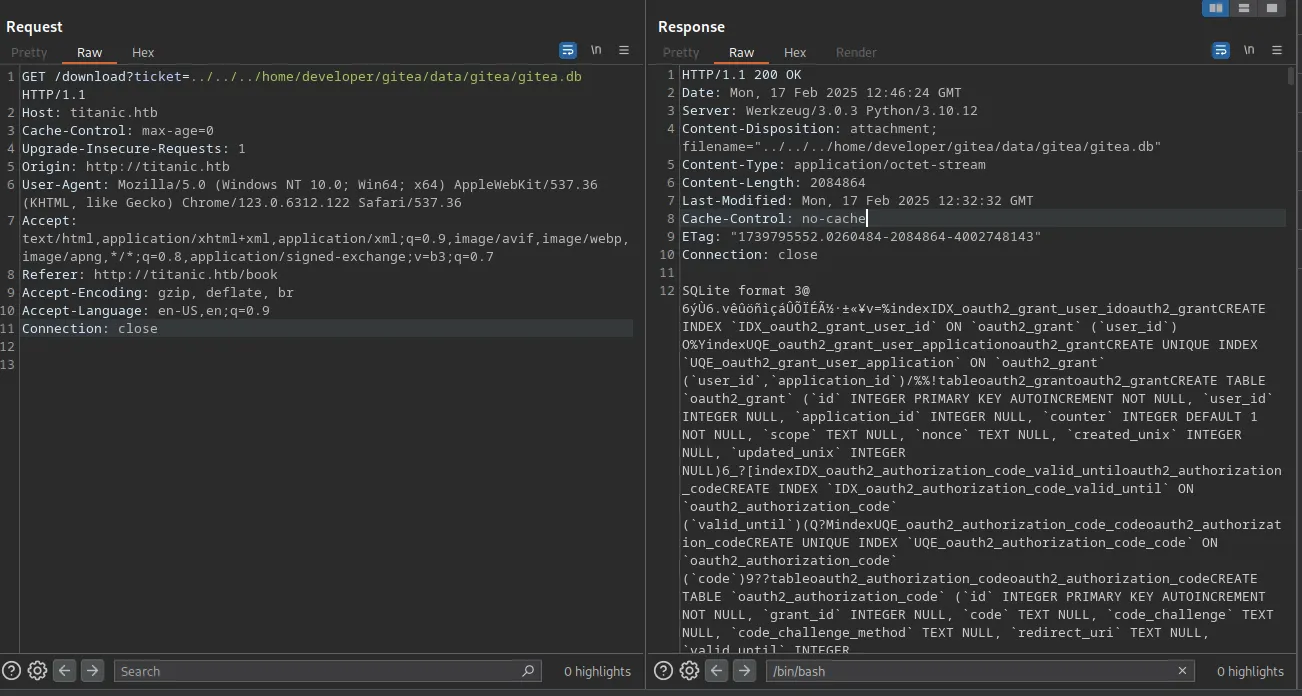The height and width of the screenshot is (696, 1302).
Task: Open search settings gear under Request panel
Action: pos(37,671)
